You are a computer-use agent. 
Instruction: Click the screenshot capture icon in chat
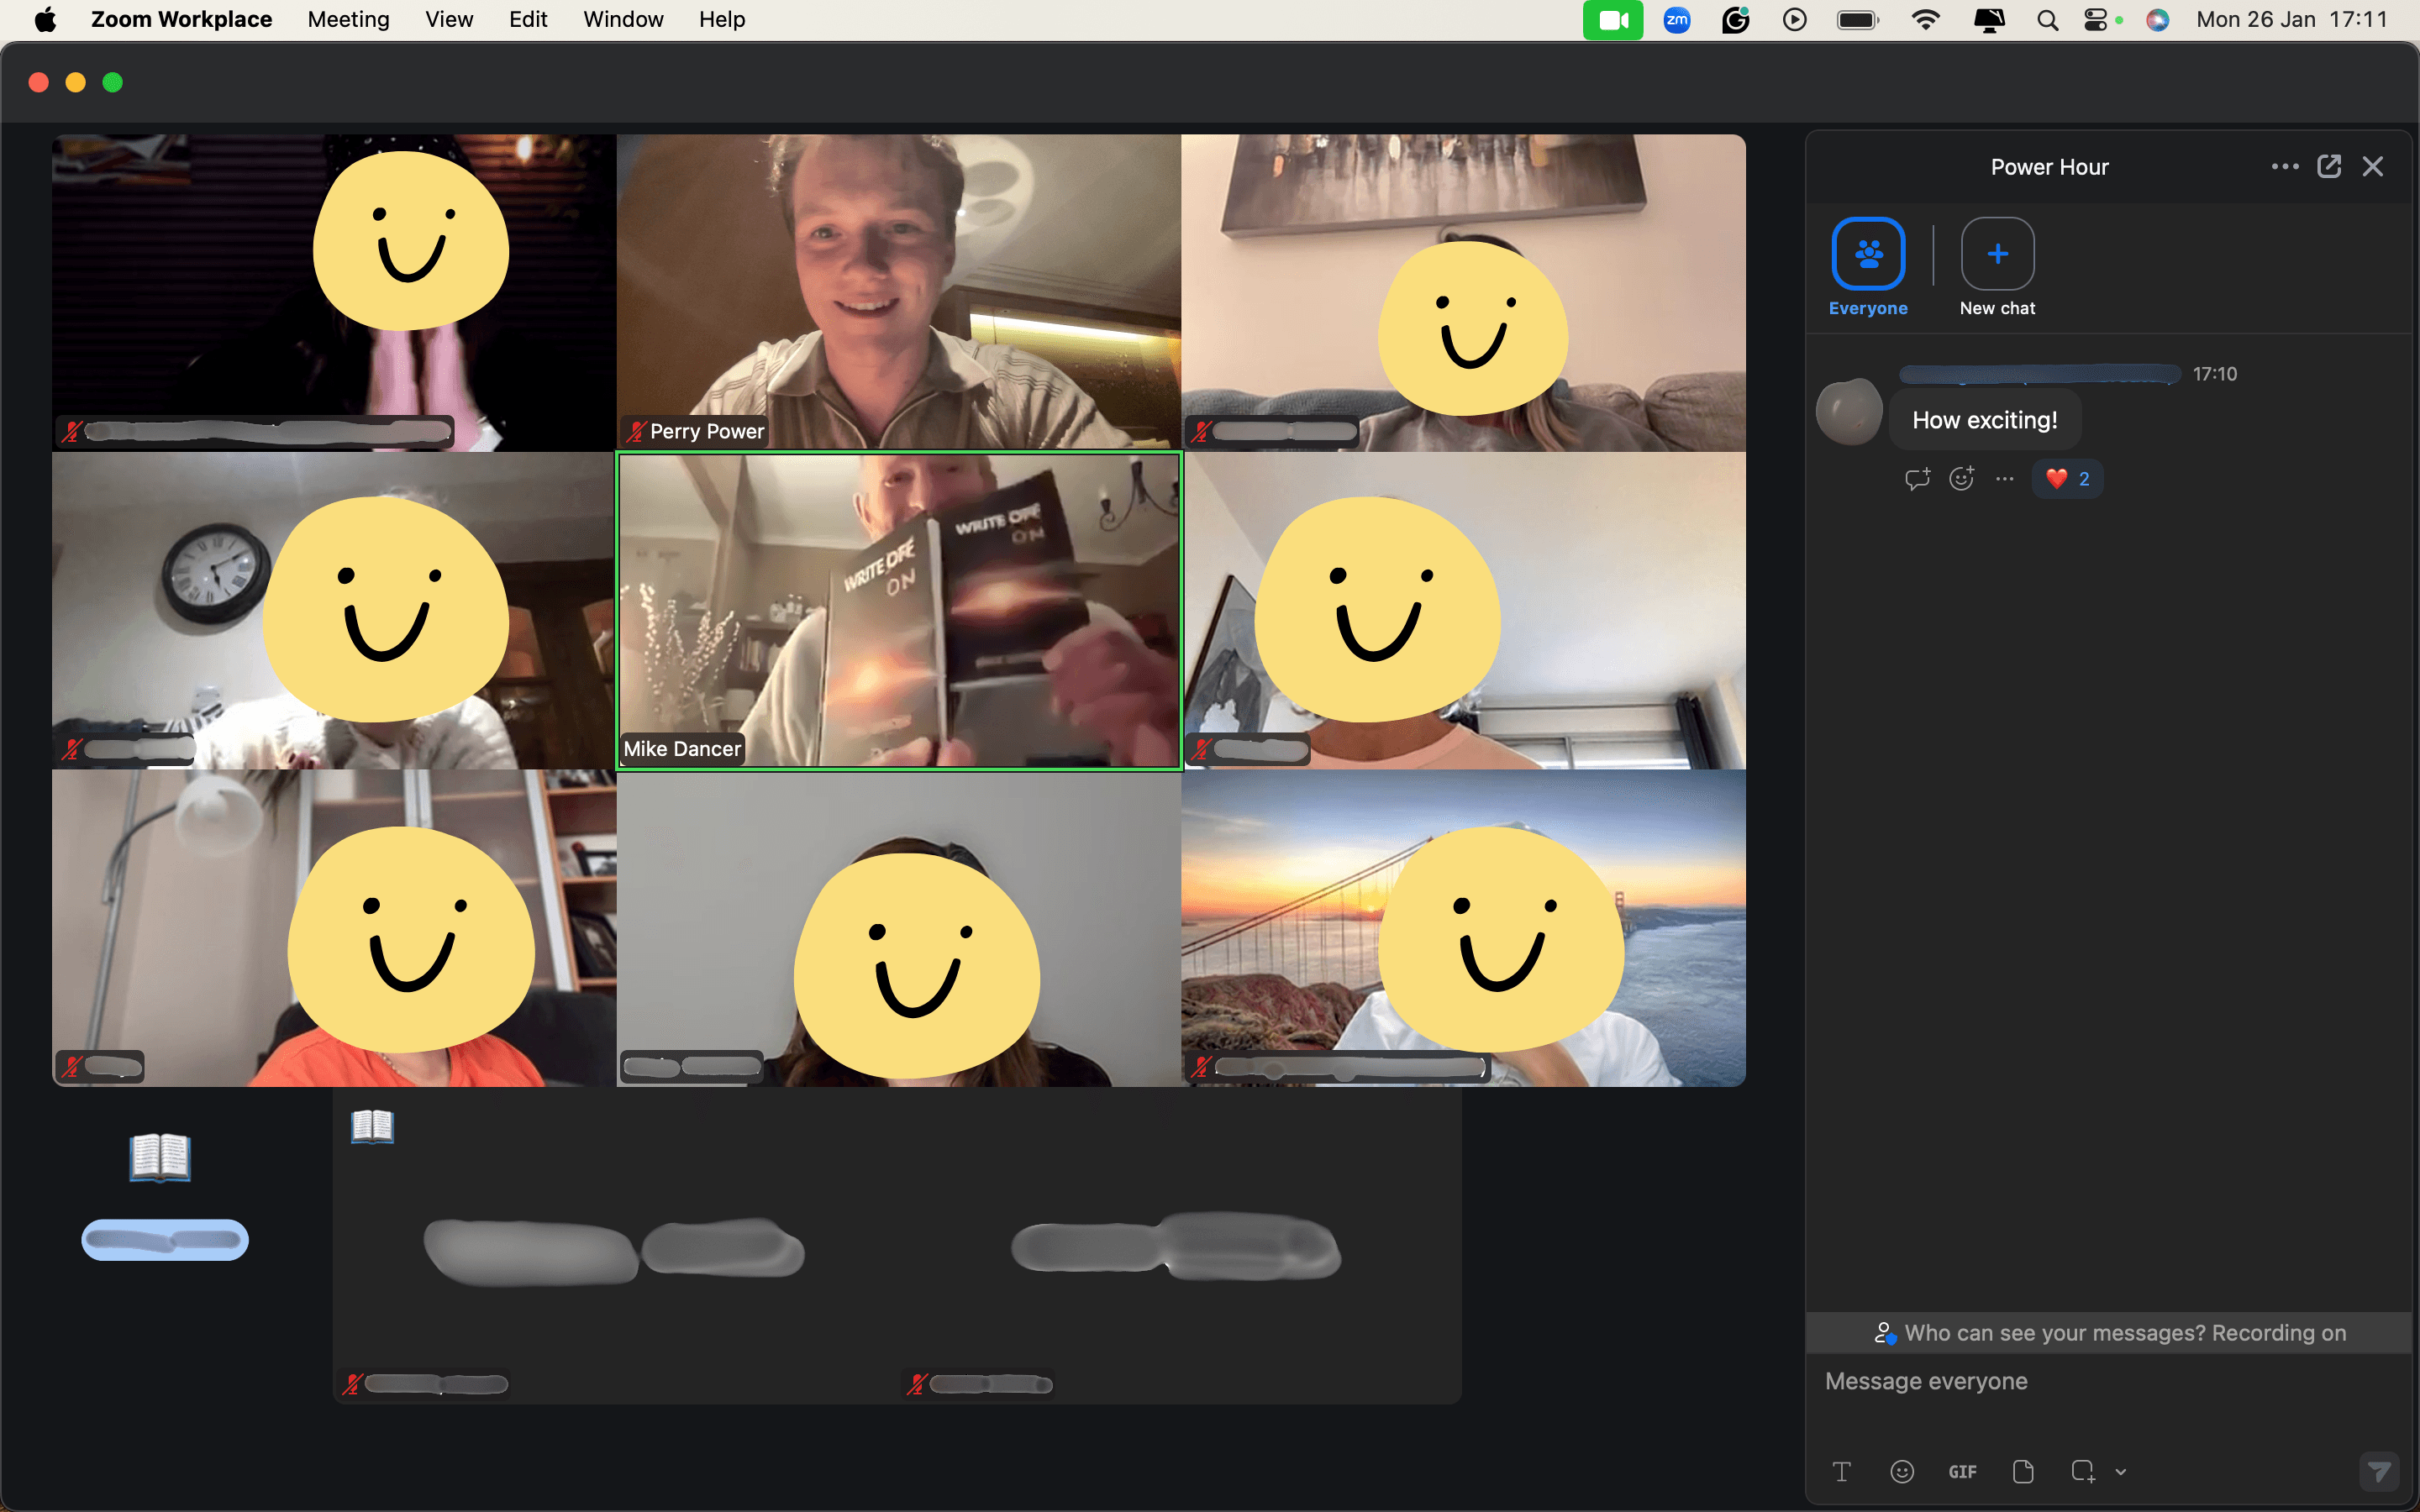(2082, 1471)
